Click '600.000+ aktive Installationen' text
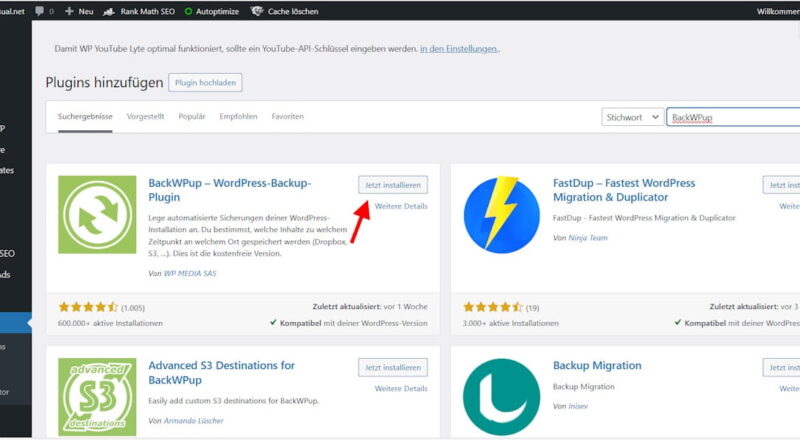 (110, 323)
